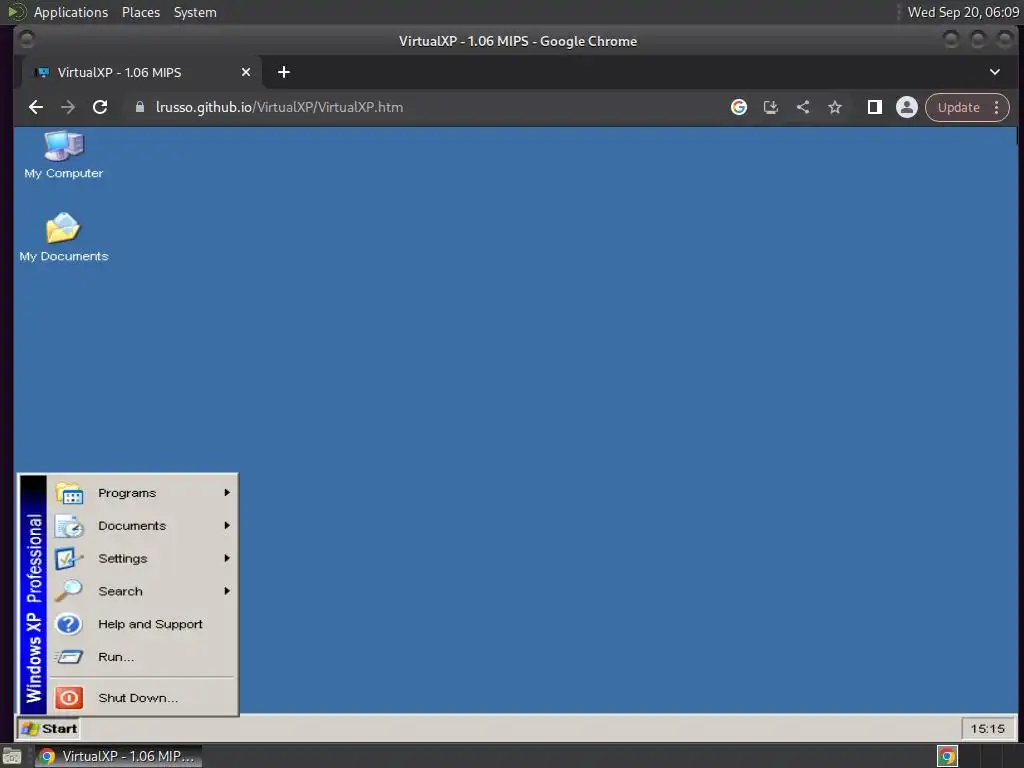Screen dimensions: 1024x768
Task: Click the Help question mark icon
Action: [69, 624]
